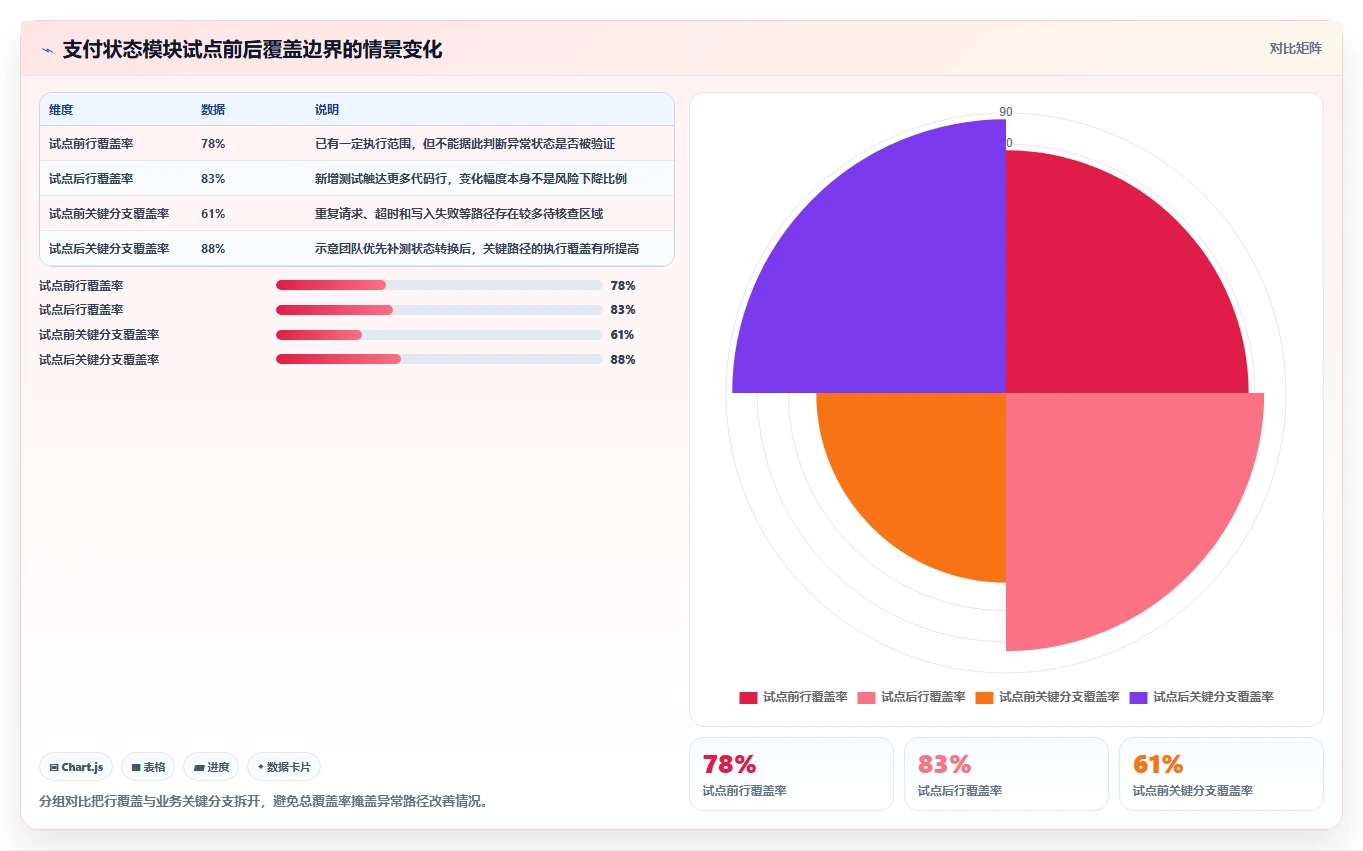Screen dimensions: 1363x851
Task: Click the 88% value in the table
Action: [x=213, y=249]
